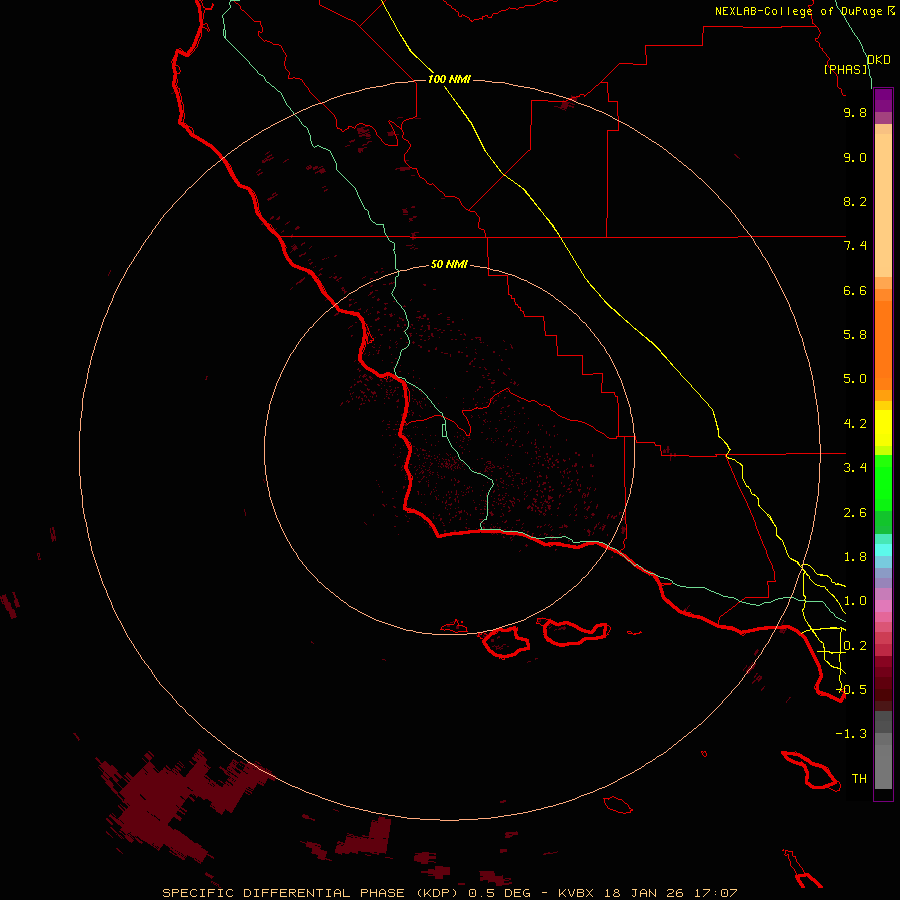Screen dimensions: 900x900
Task: Pick the yellow band of the color bar
Action: (883, 428)
